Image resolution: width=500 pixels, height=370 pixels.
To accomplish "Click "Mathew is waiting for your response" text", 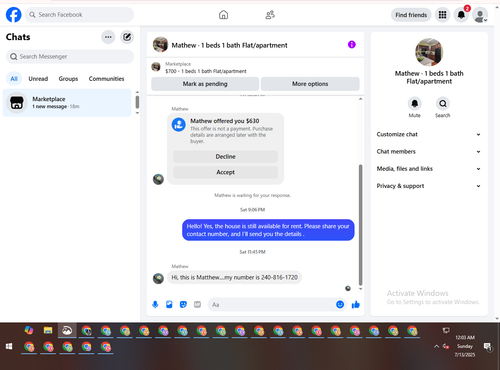I will coord(252,195).
